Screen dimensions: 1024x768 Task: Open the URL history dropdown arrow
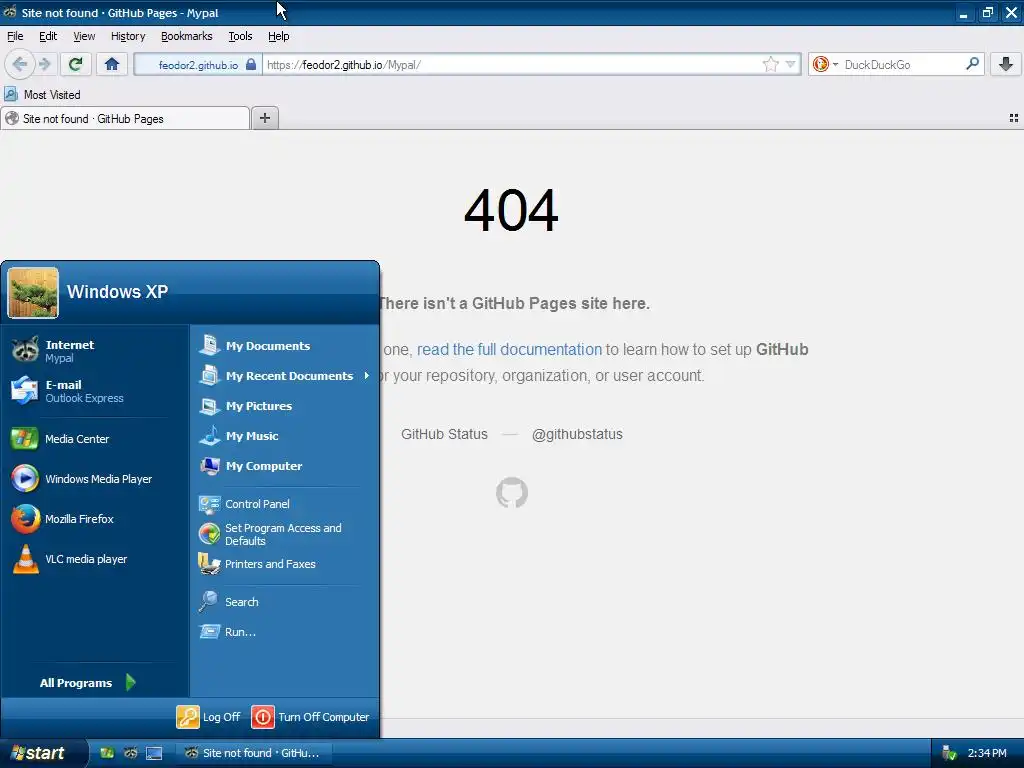[x=791, y=64]
